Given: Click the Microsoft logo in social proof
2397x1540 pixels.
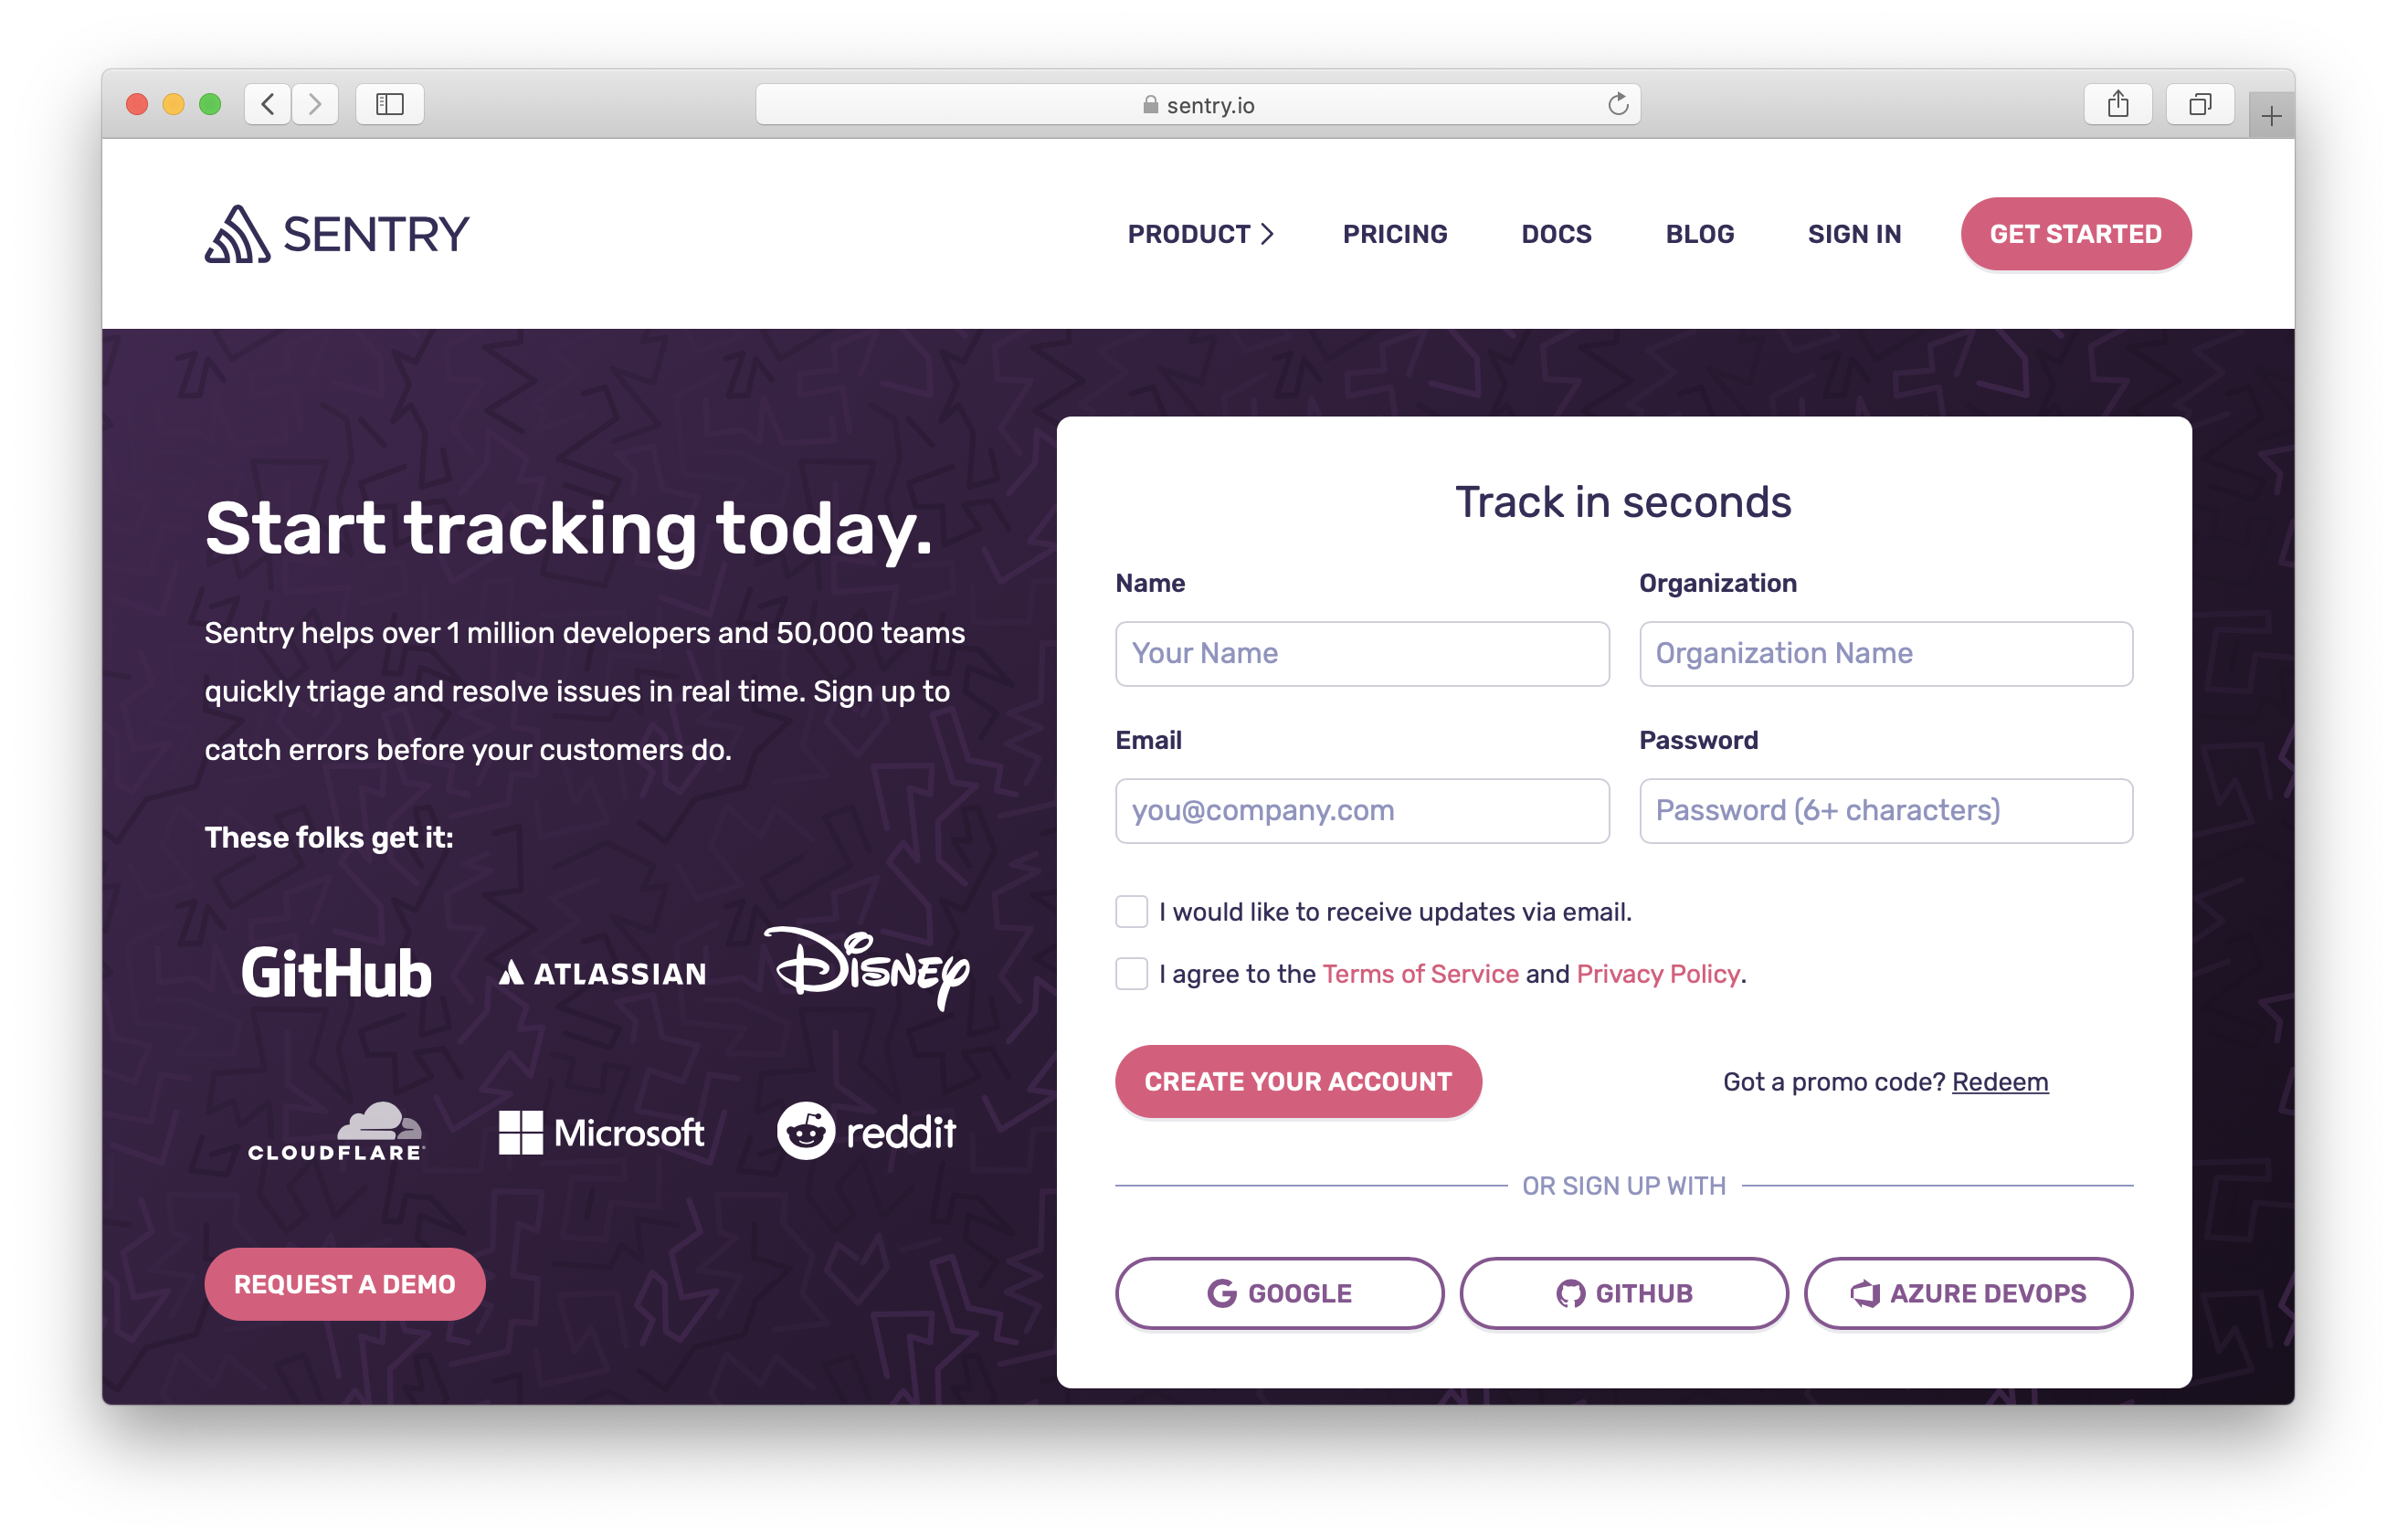Looking at the screenshot, I should (599, 1132).
